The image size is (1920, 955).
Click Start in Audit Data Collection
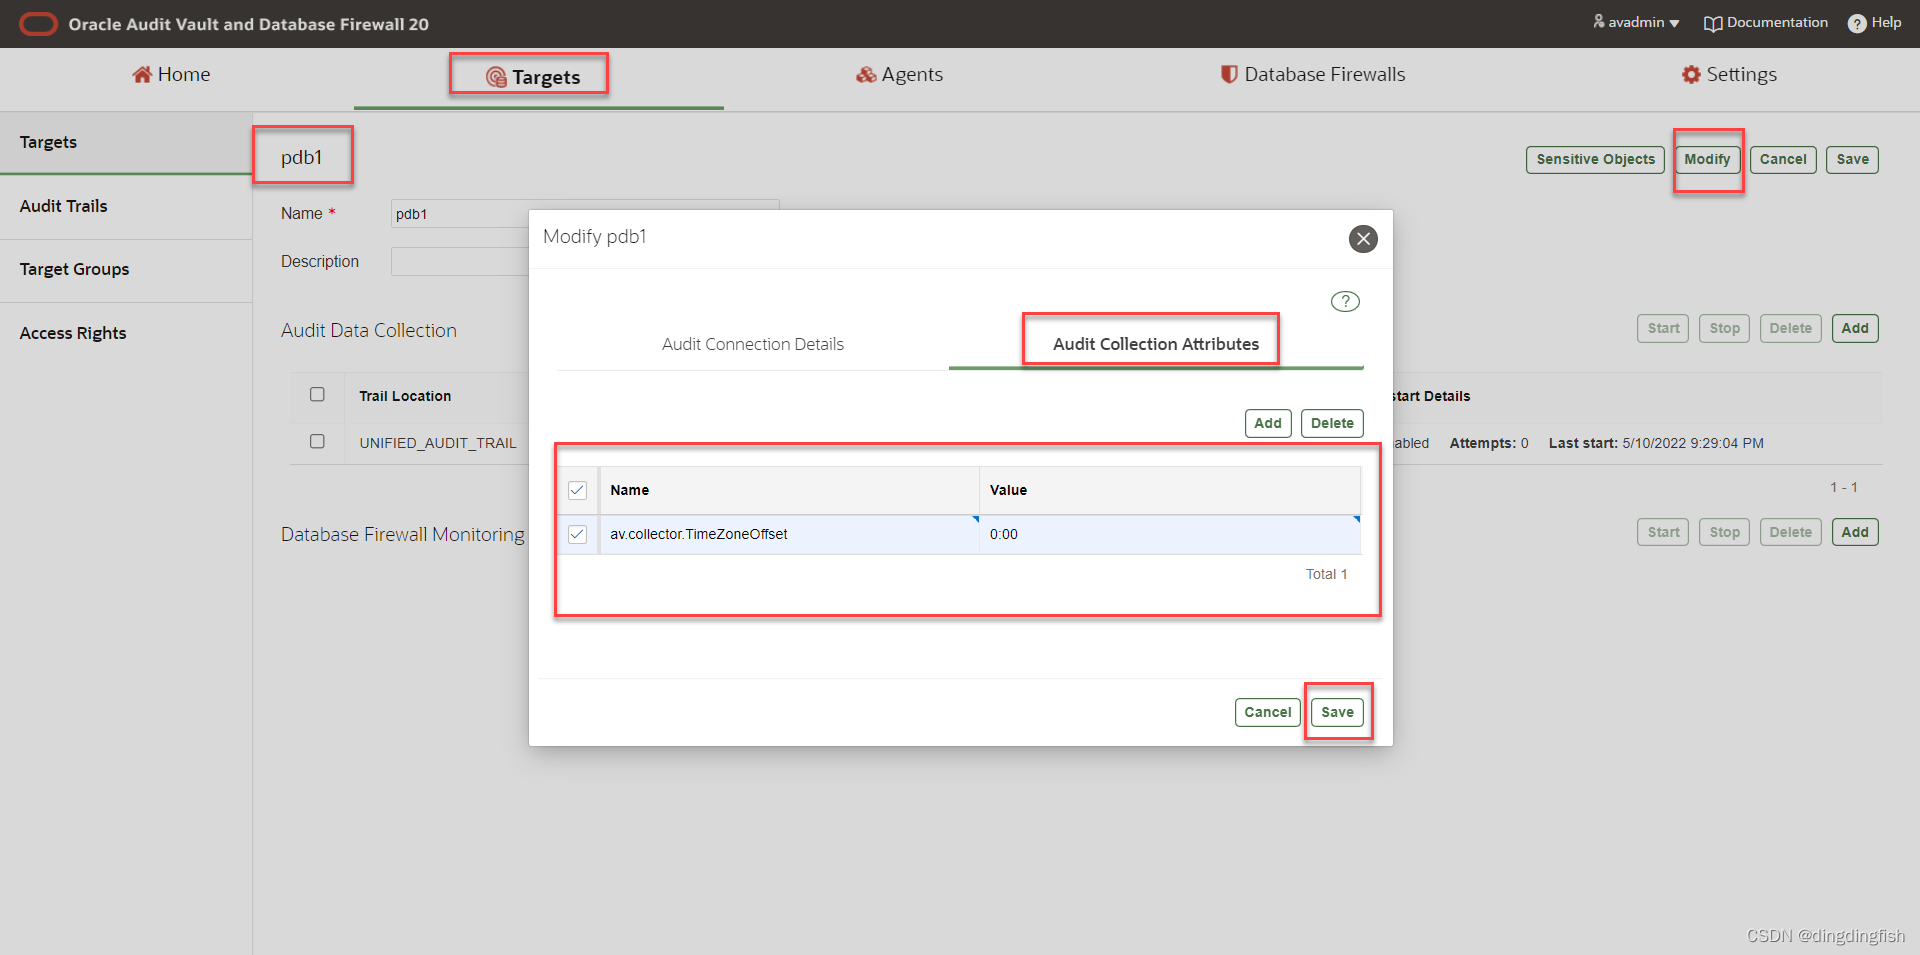(x=1663, y=328)
